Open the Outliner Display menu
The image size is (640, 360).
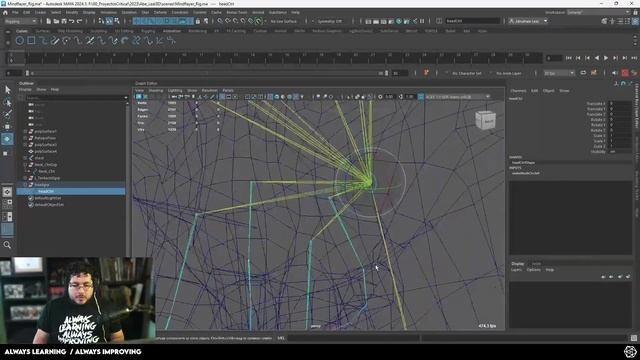click(x=25, y=89)
